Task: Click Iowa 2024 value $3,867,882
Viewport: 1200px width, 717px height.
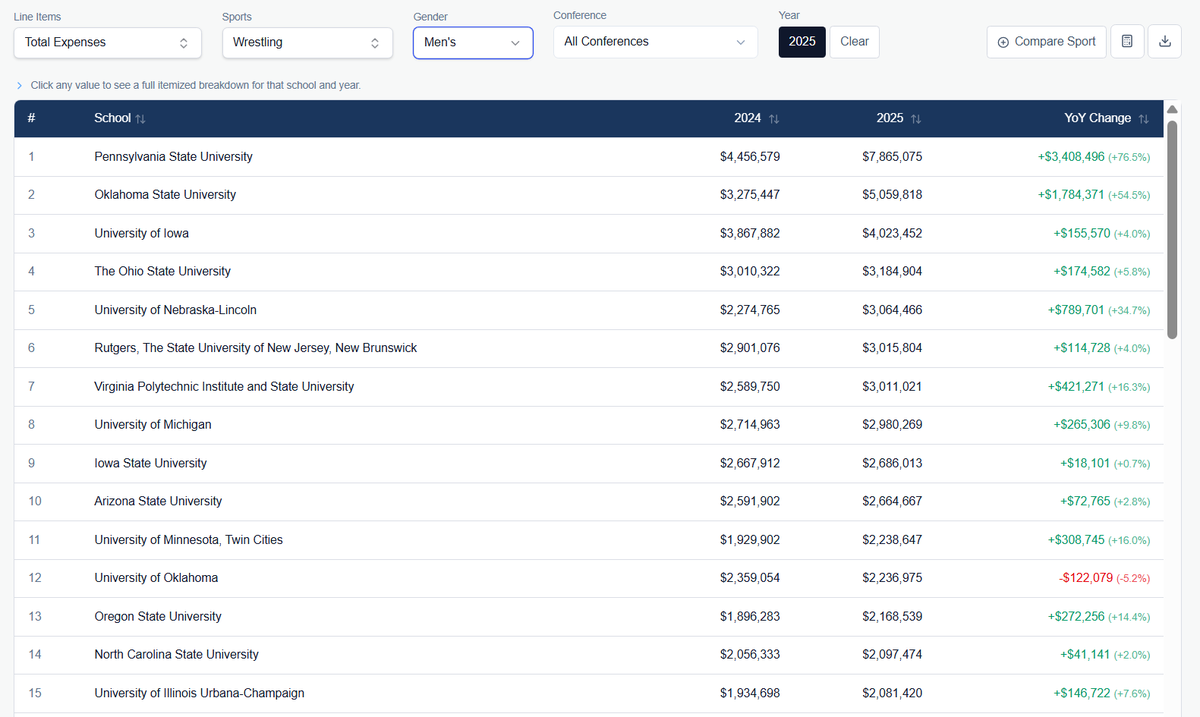Action: [750, 233]
